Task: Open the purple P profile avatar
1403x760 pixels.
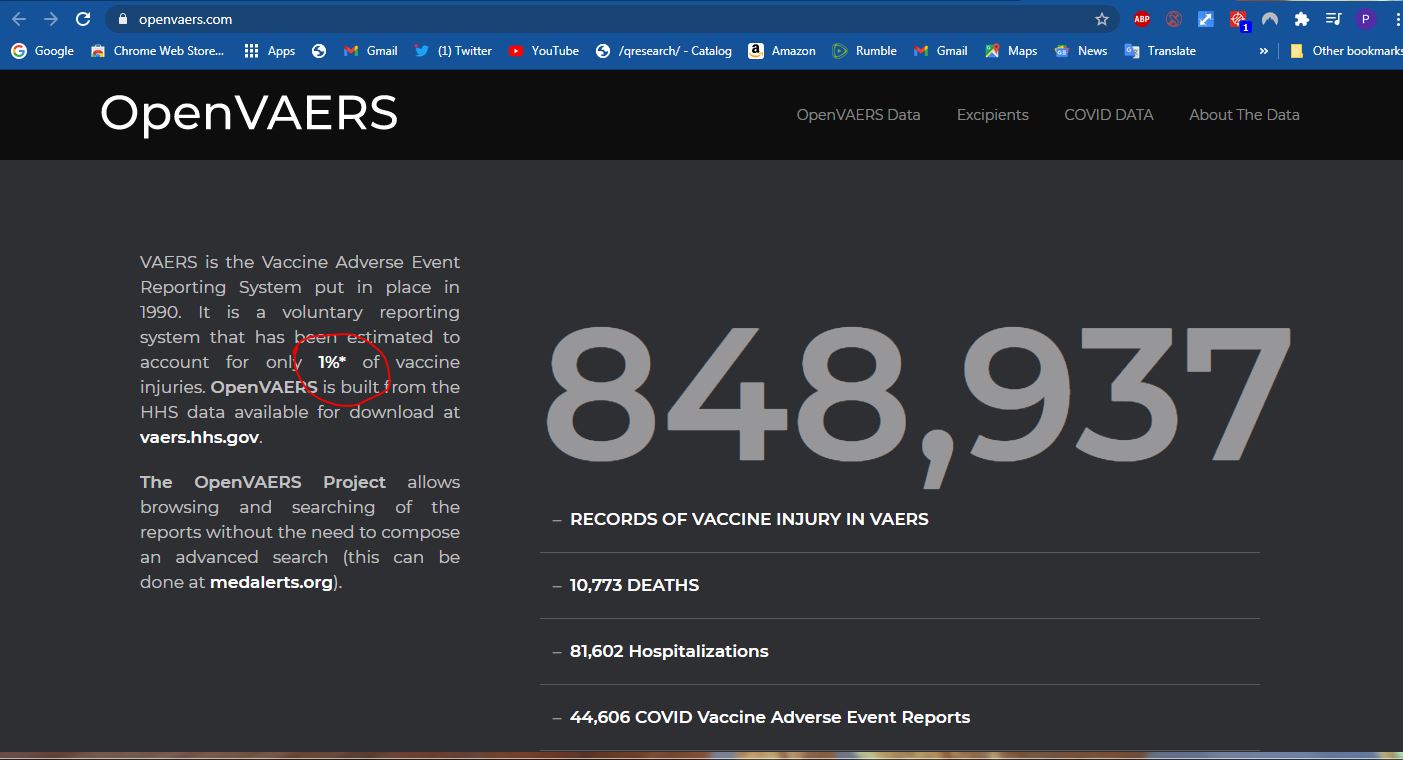Action: tap(1366, 19)
